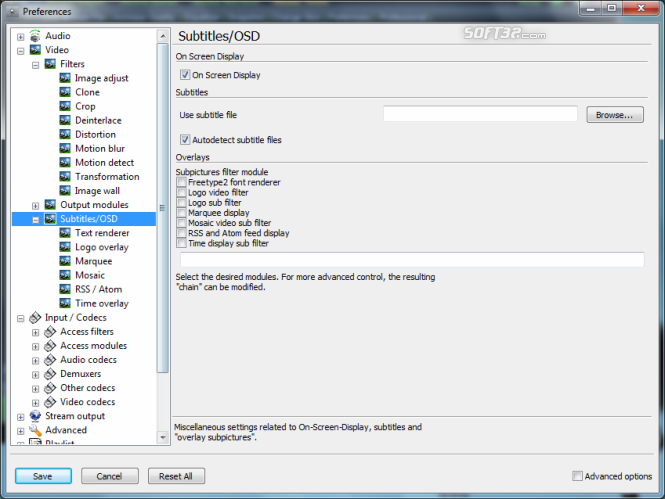665x499 pixels.
Task: Click the Deinterlace icon
Action: (x=65, y=120)
